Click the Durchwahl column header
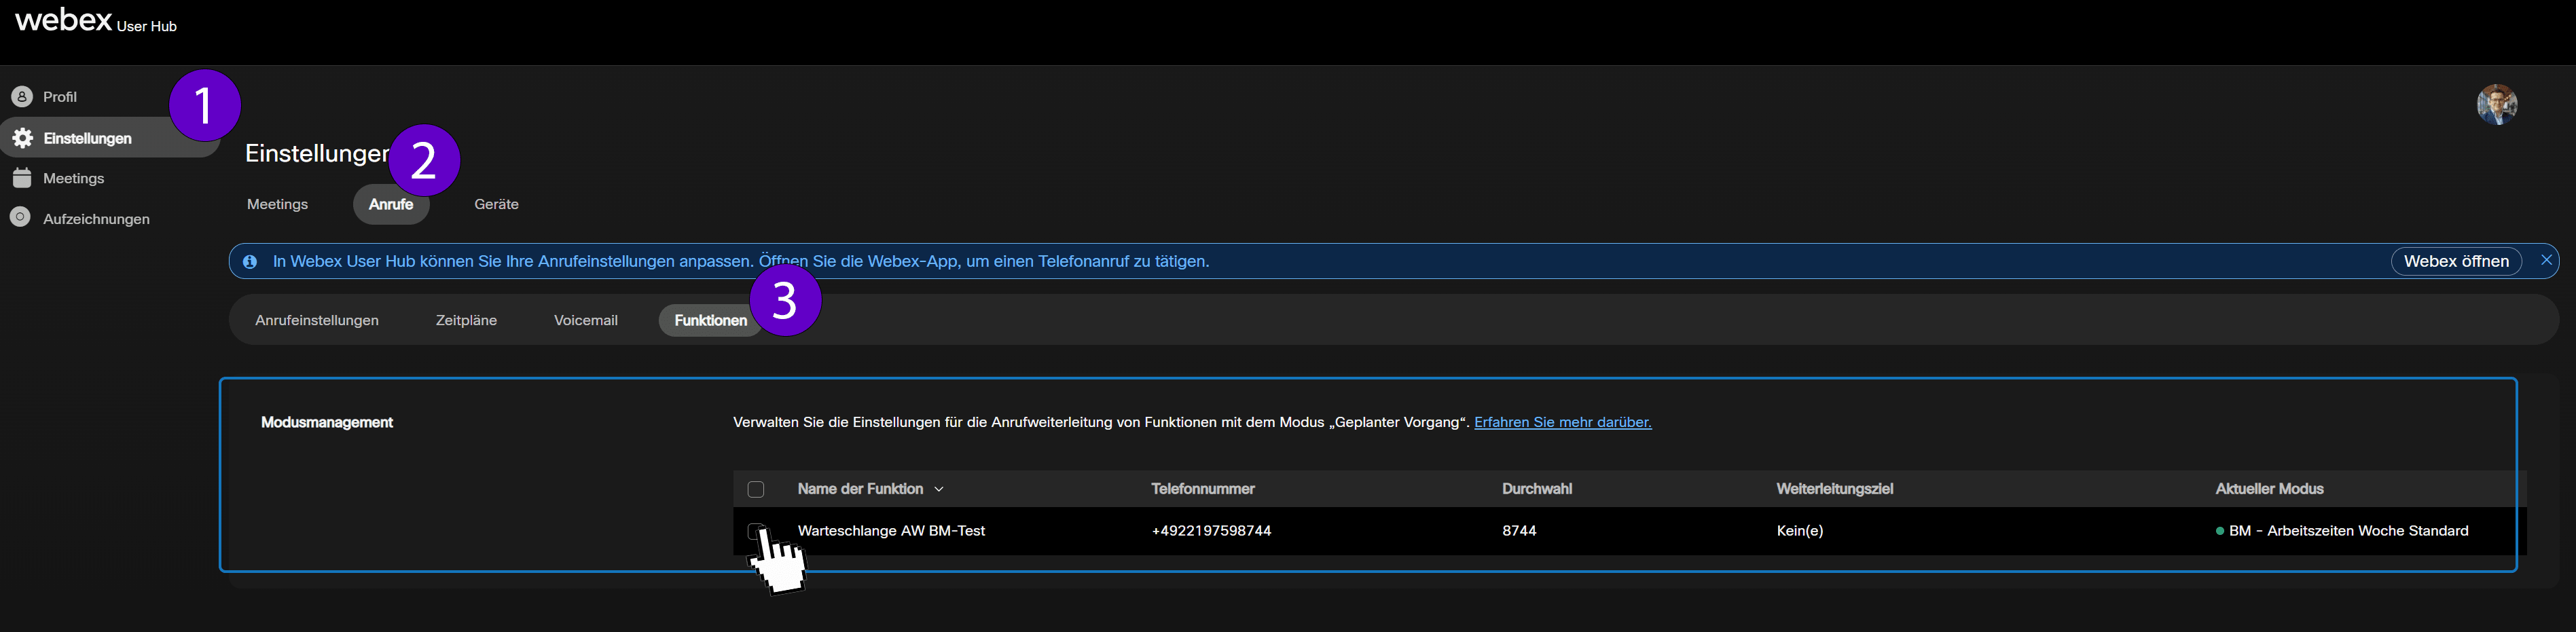The height and width of the screenshot is (632, 2576). tap(1537, 489)
